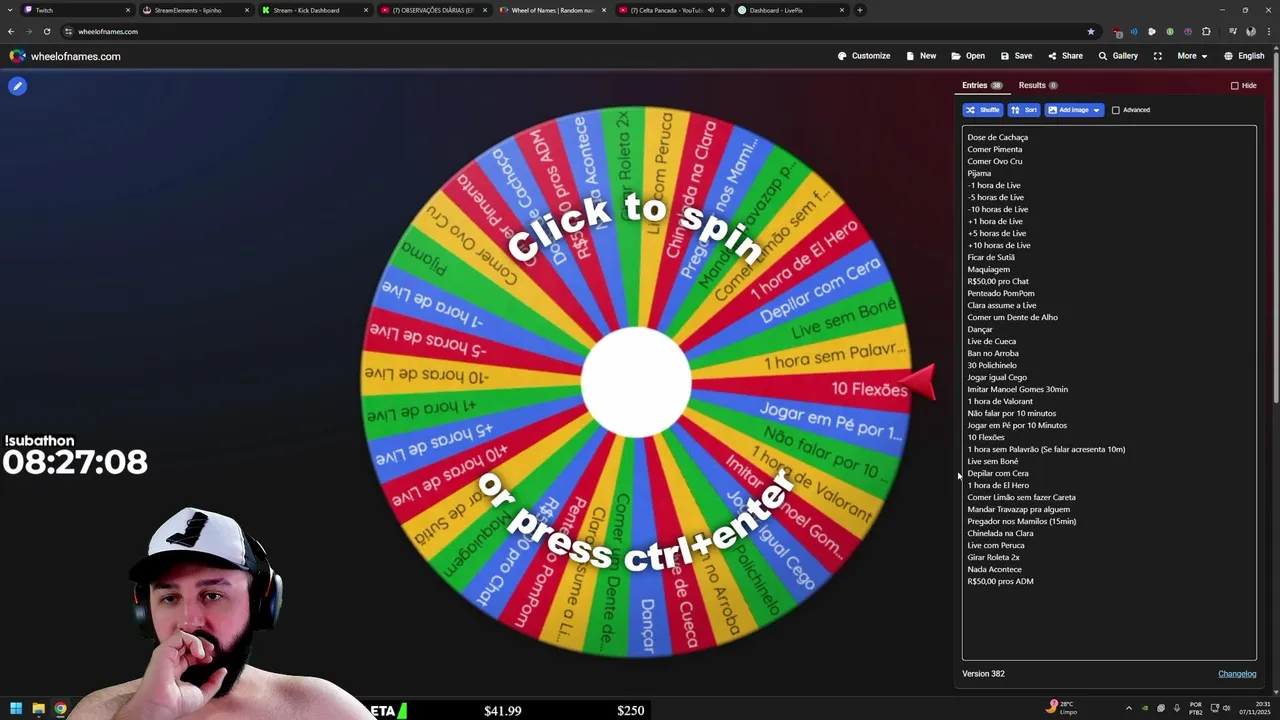Sort the entries alphabetically
This screenshot has width=1280, height=720.
point(1024,110)
